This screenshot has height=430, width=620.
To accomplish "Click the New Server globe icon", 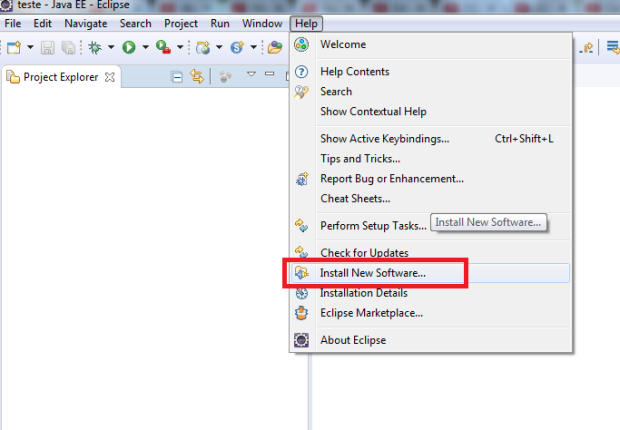I will pyautogui.click(x=203, y=47).
